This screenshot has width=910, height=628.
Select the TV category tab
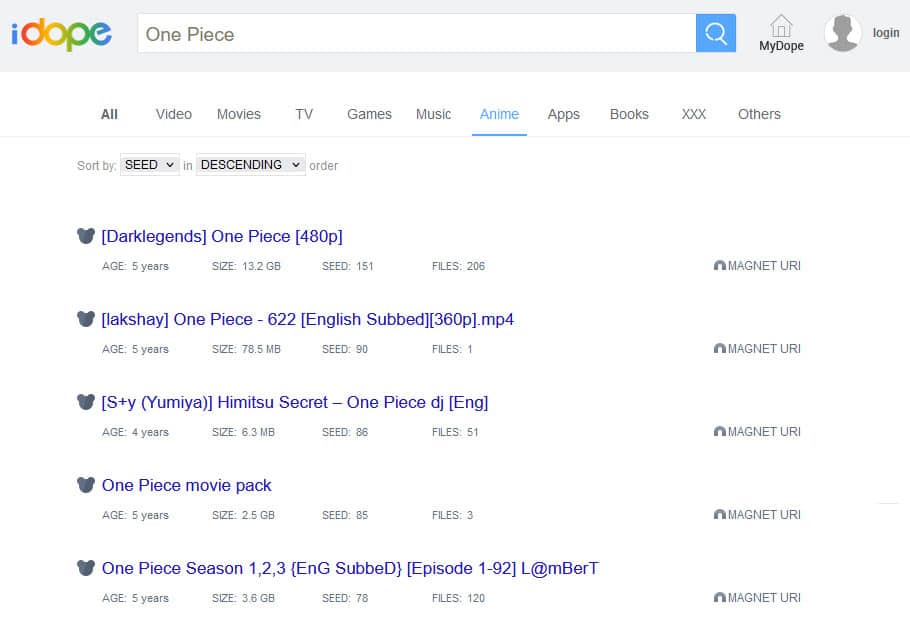(x=304, y=114)
